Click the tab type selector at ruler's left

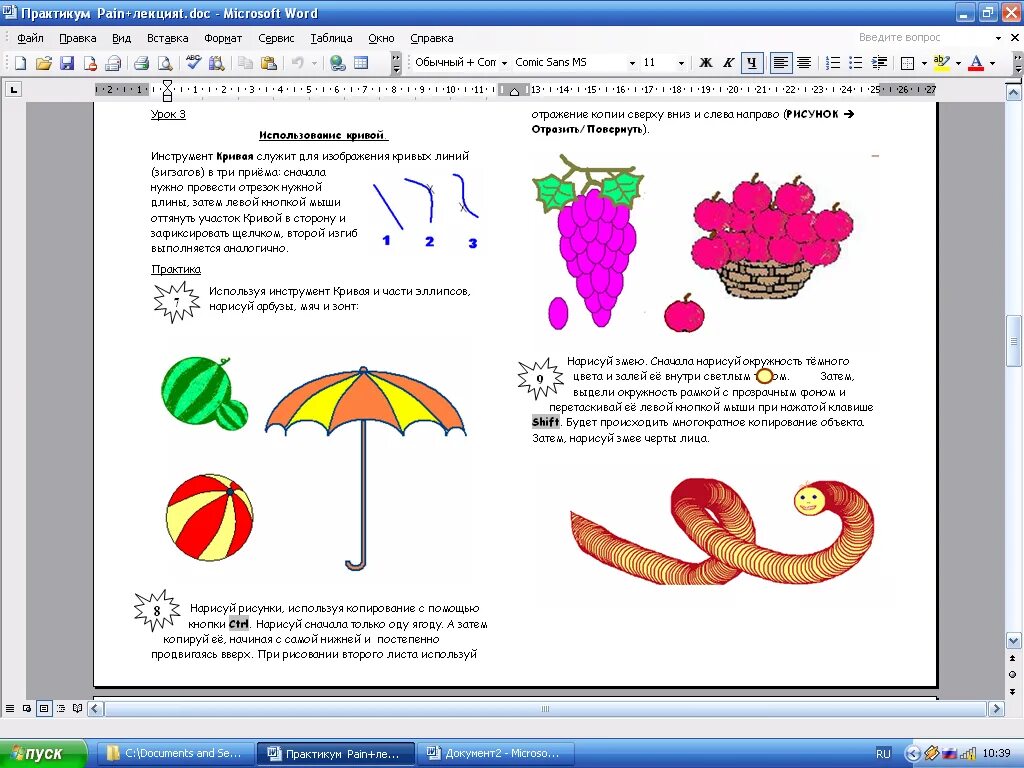pyautogui.click(x=14, y=89)
